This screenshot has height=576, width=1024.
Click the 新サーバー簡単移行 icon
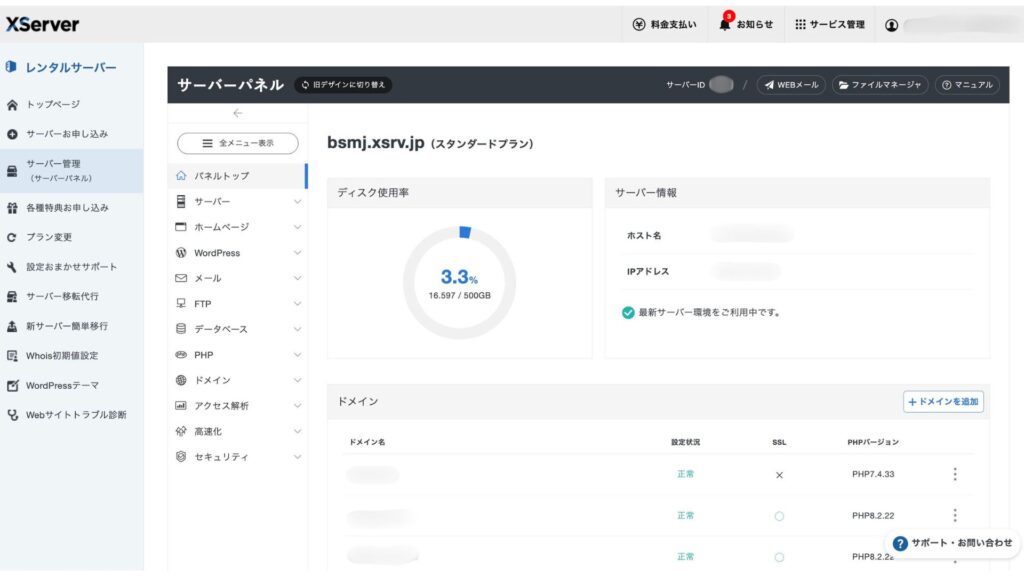pos(12,326)
